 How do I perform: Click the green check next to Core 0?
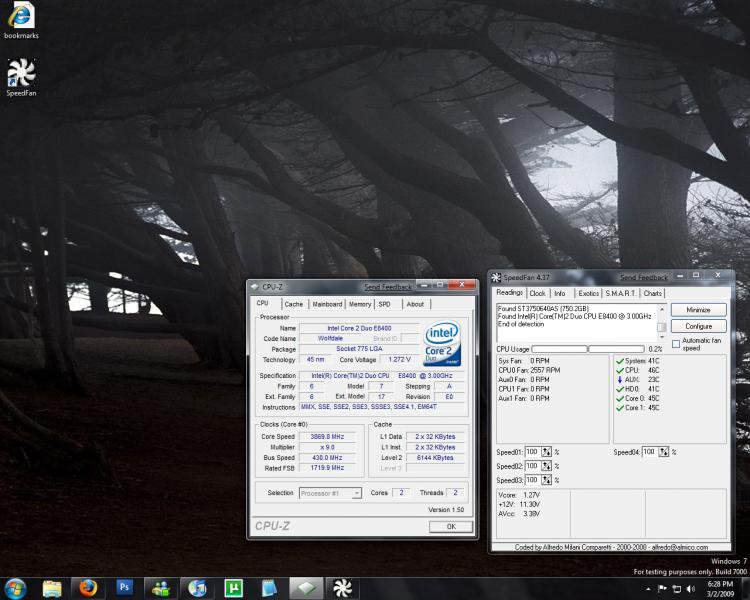(619, 398)
